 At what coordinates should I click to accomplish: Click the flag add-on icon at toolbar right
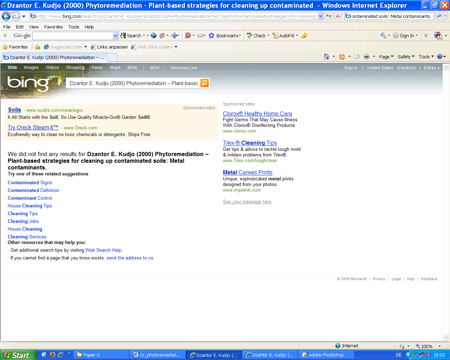coord(438,36)
